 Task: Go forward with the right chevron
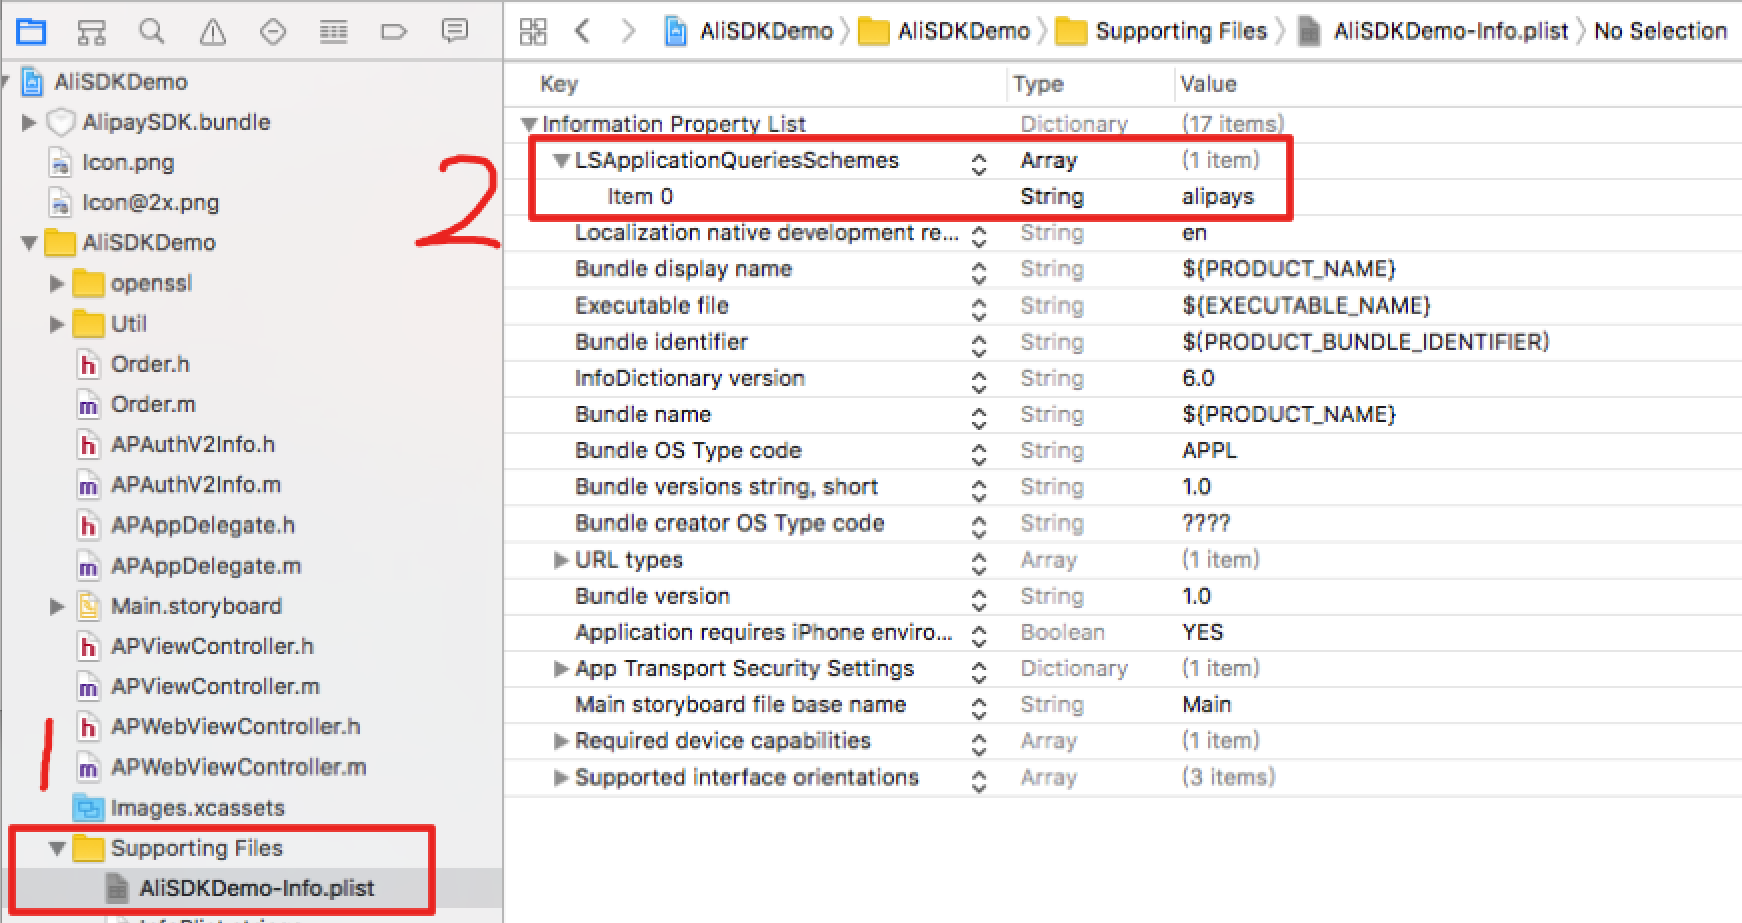(628, 32)
